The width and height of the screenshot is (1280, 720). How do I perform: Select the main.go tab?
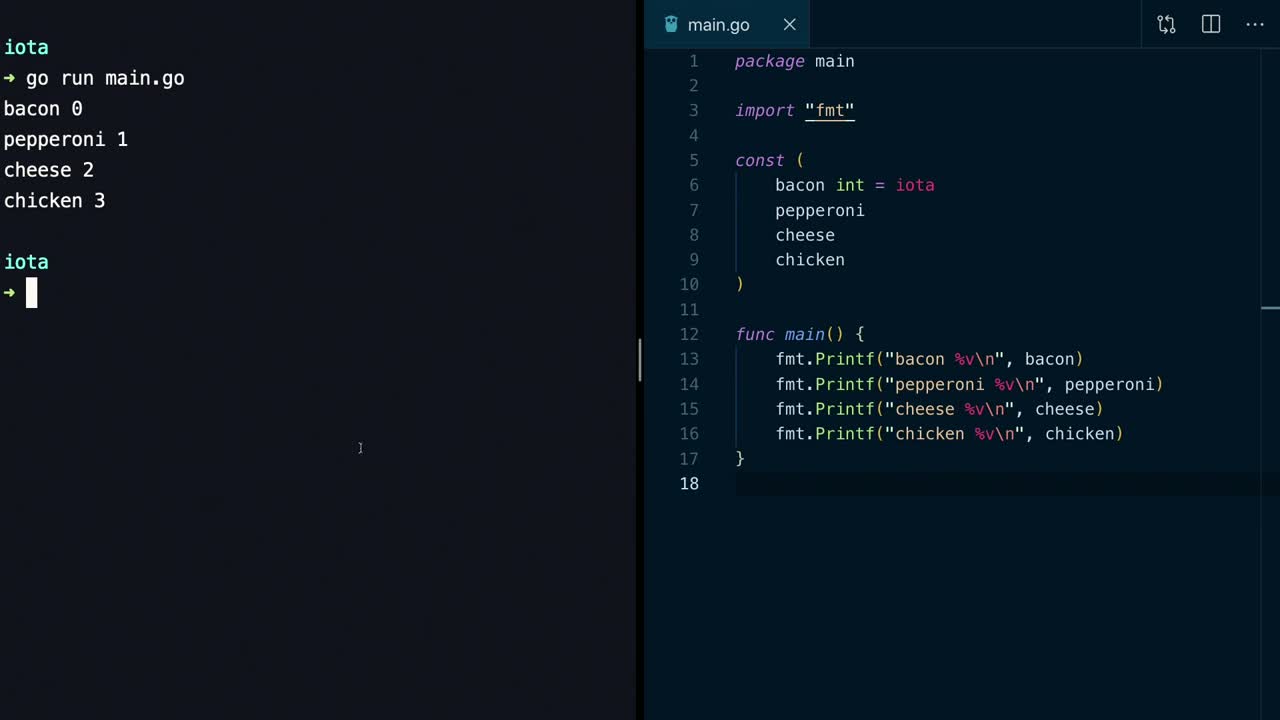718,25
